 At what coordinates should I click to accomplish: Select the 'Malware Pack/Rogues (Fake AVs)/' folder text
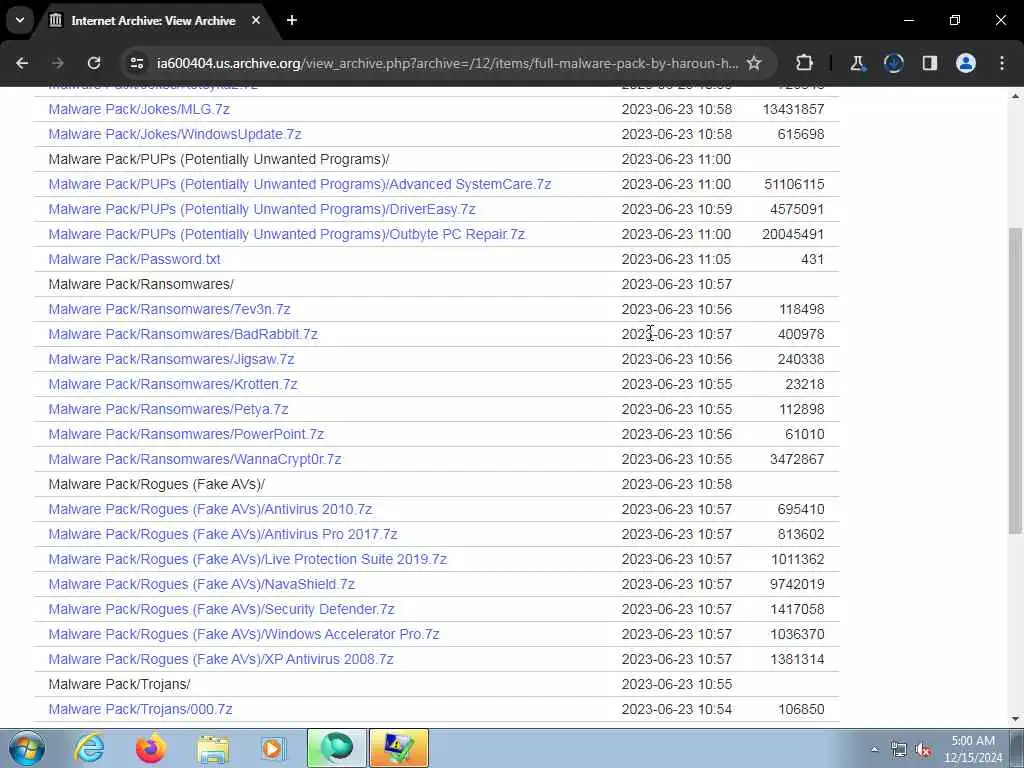157,485
